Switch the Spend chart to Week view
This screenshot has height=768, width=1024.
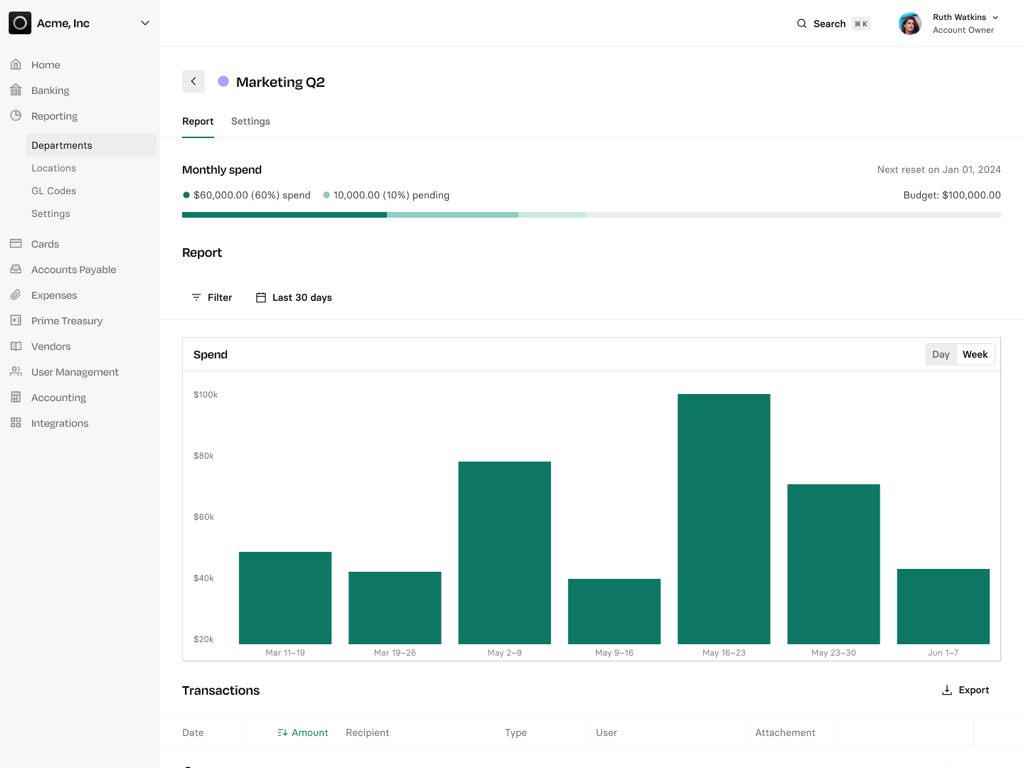(x=975, y=354)
